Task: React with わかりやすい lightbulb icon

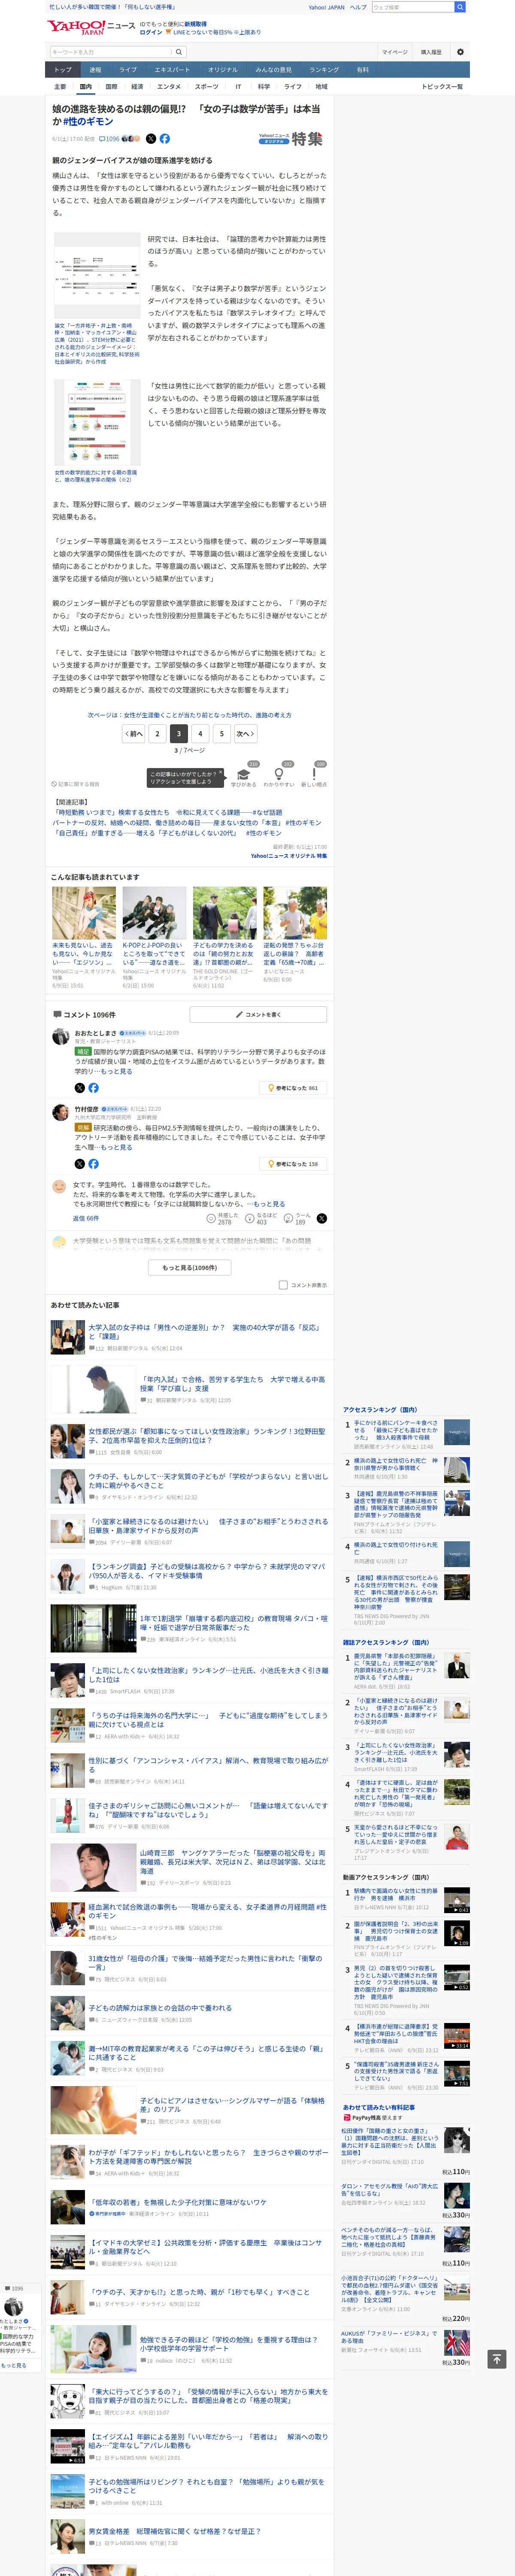Action: (279, 775)
